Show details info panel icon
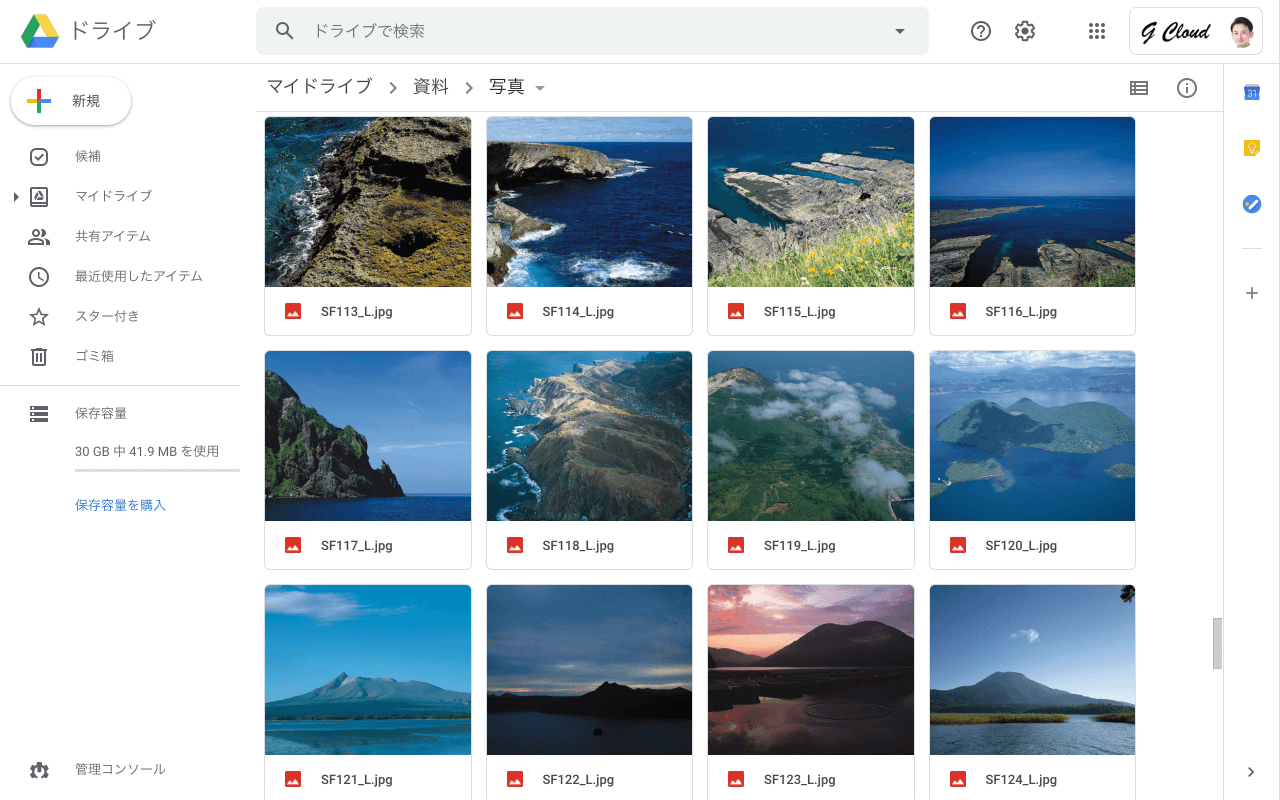This screenshot has width=1280, height=800. pyautogui.click(x=1187, y=88)
